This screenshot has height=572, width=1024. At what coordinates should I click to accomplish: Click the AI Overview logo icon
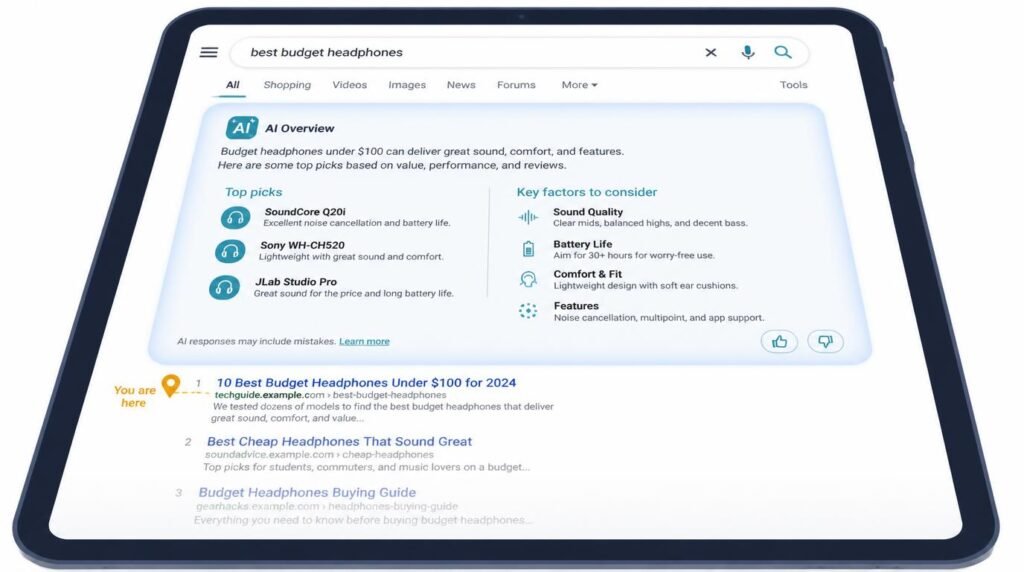pyautogui.click(x=242, y=128)
